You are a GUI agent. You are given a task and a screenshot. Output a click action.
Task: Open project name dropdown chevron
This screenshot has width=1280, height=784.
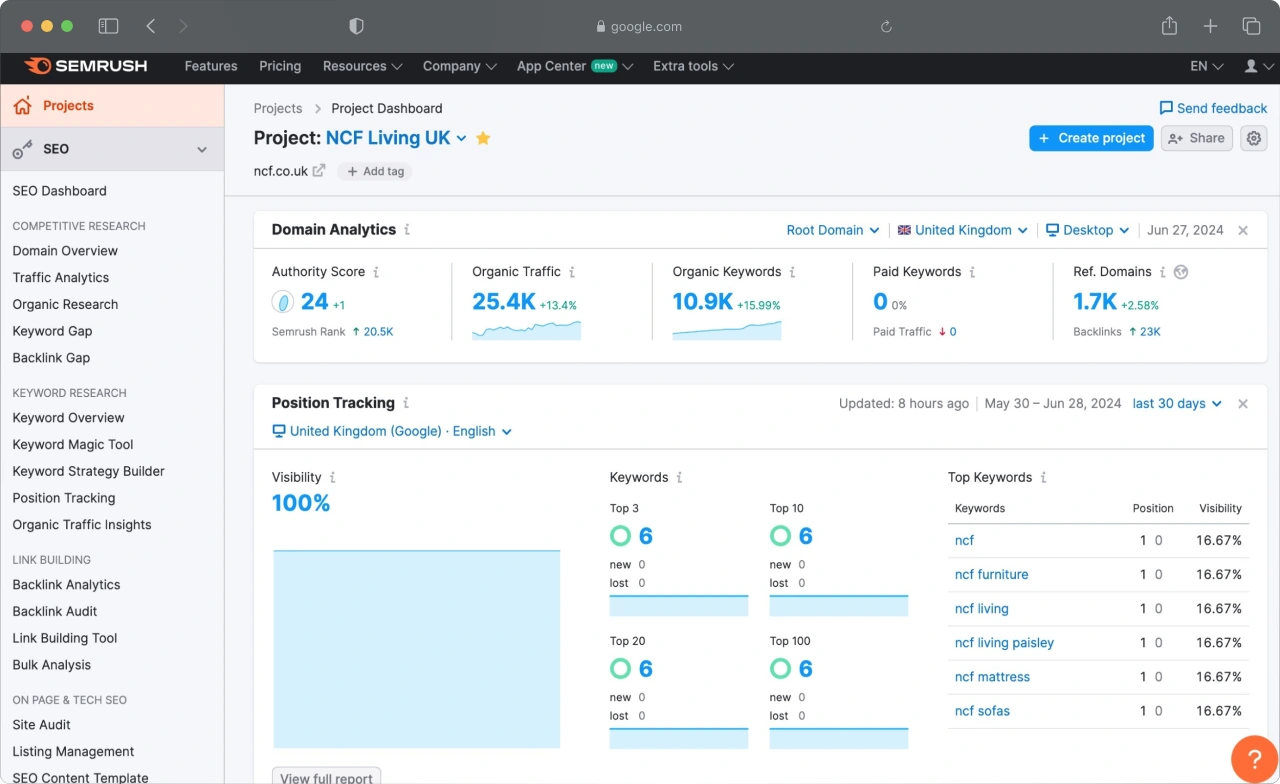pos(461,139)
